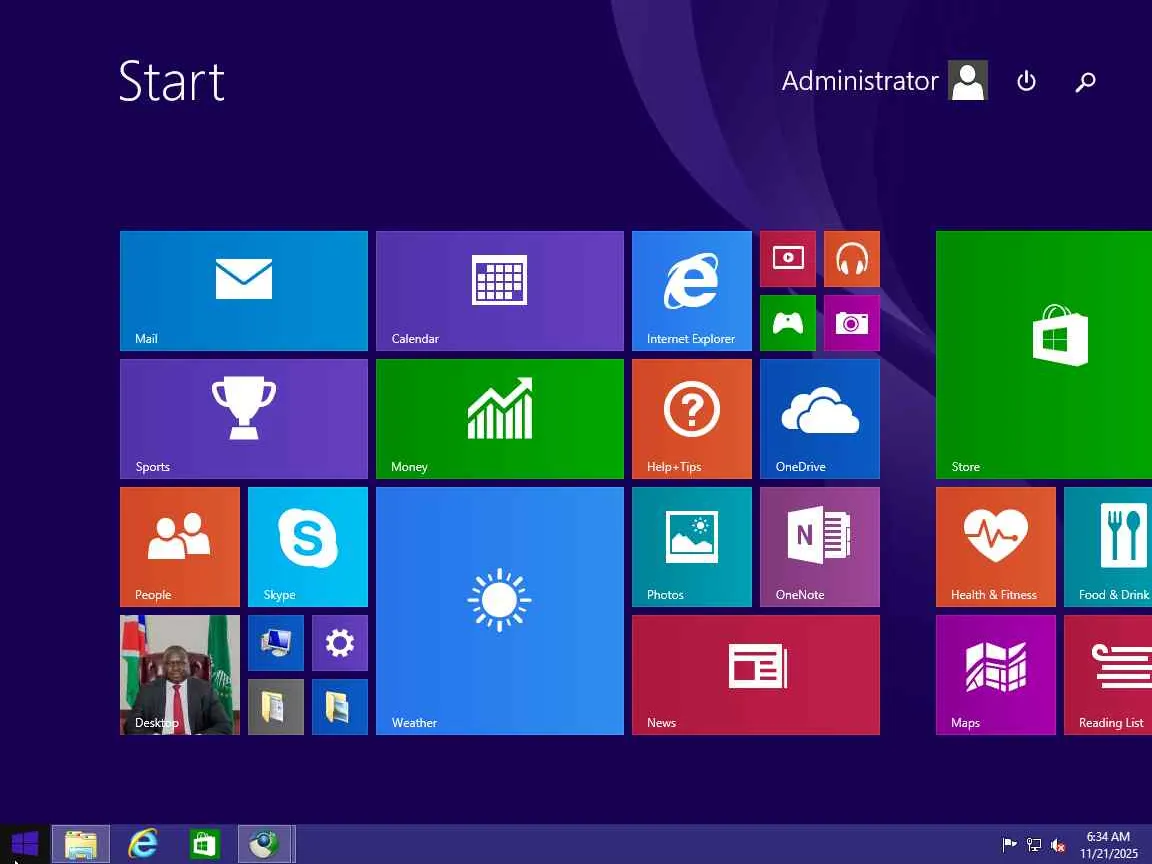The width and height of the screenshot is (1152, 864).
Task: Open the Money tile
Action: click(500, 419)
